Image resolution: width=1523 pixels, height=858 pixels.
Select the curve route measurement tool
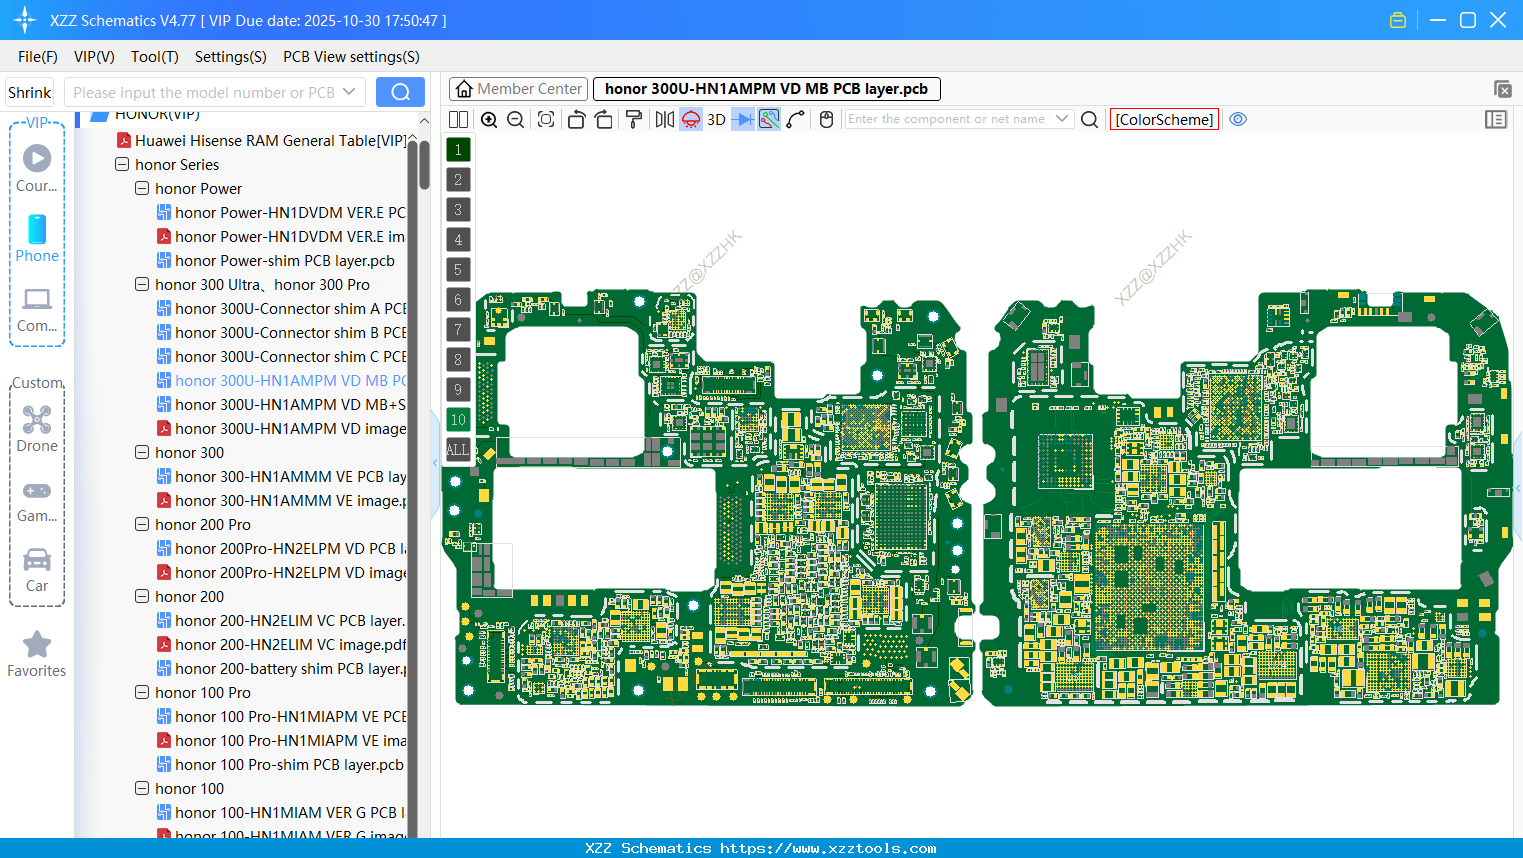pos(796,120)
